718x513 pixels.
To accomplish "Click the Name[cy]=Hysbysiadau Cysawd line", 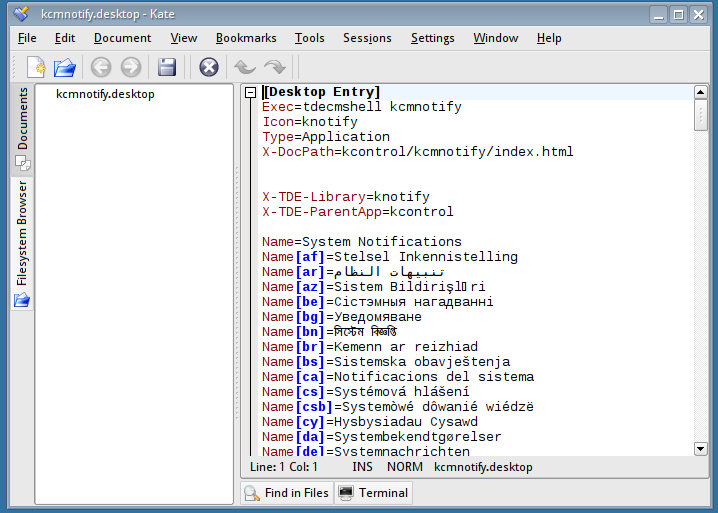I will coord(370,421).
